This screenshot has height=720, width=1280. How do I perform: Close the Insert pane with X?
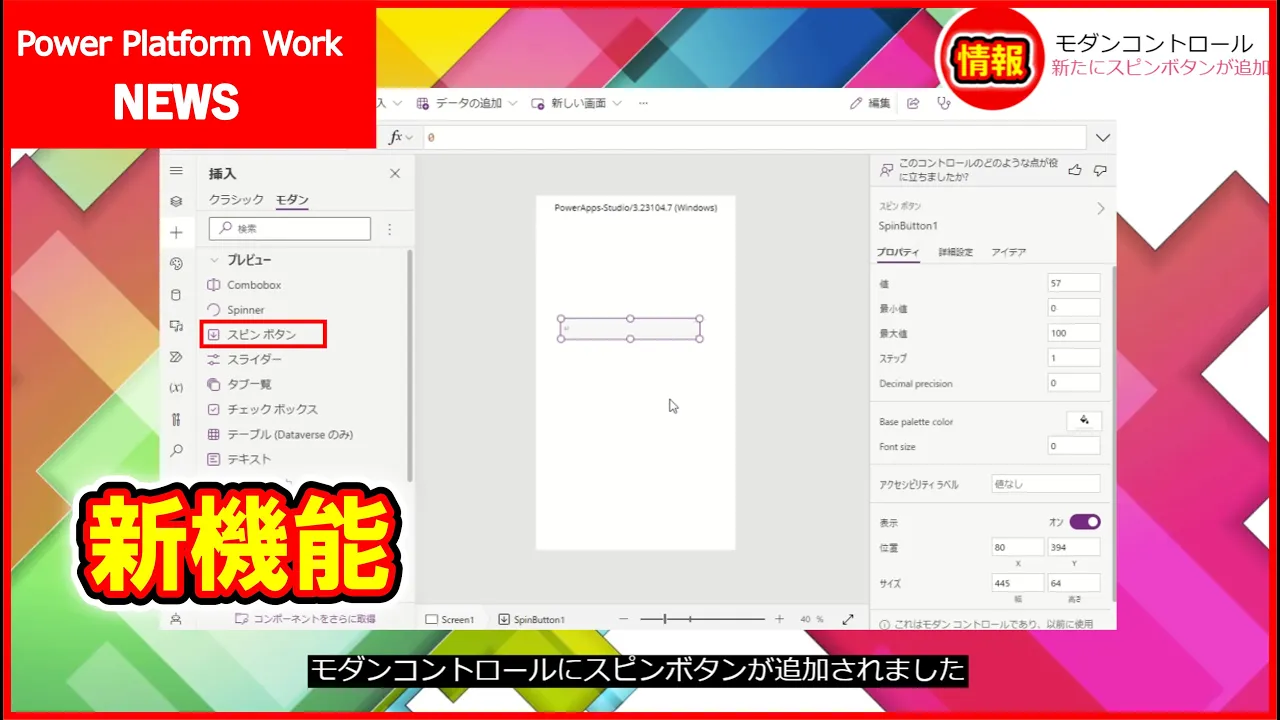tap(395, 173)
